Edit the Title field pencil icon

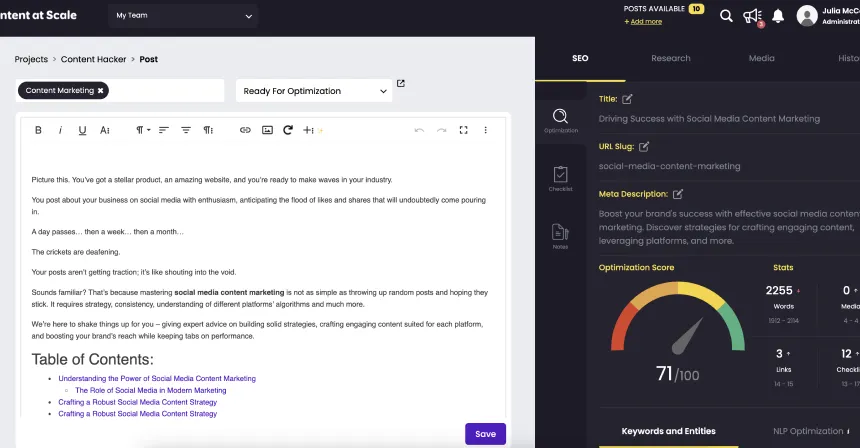(x=627, y=99)
